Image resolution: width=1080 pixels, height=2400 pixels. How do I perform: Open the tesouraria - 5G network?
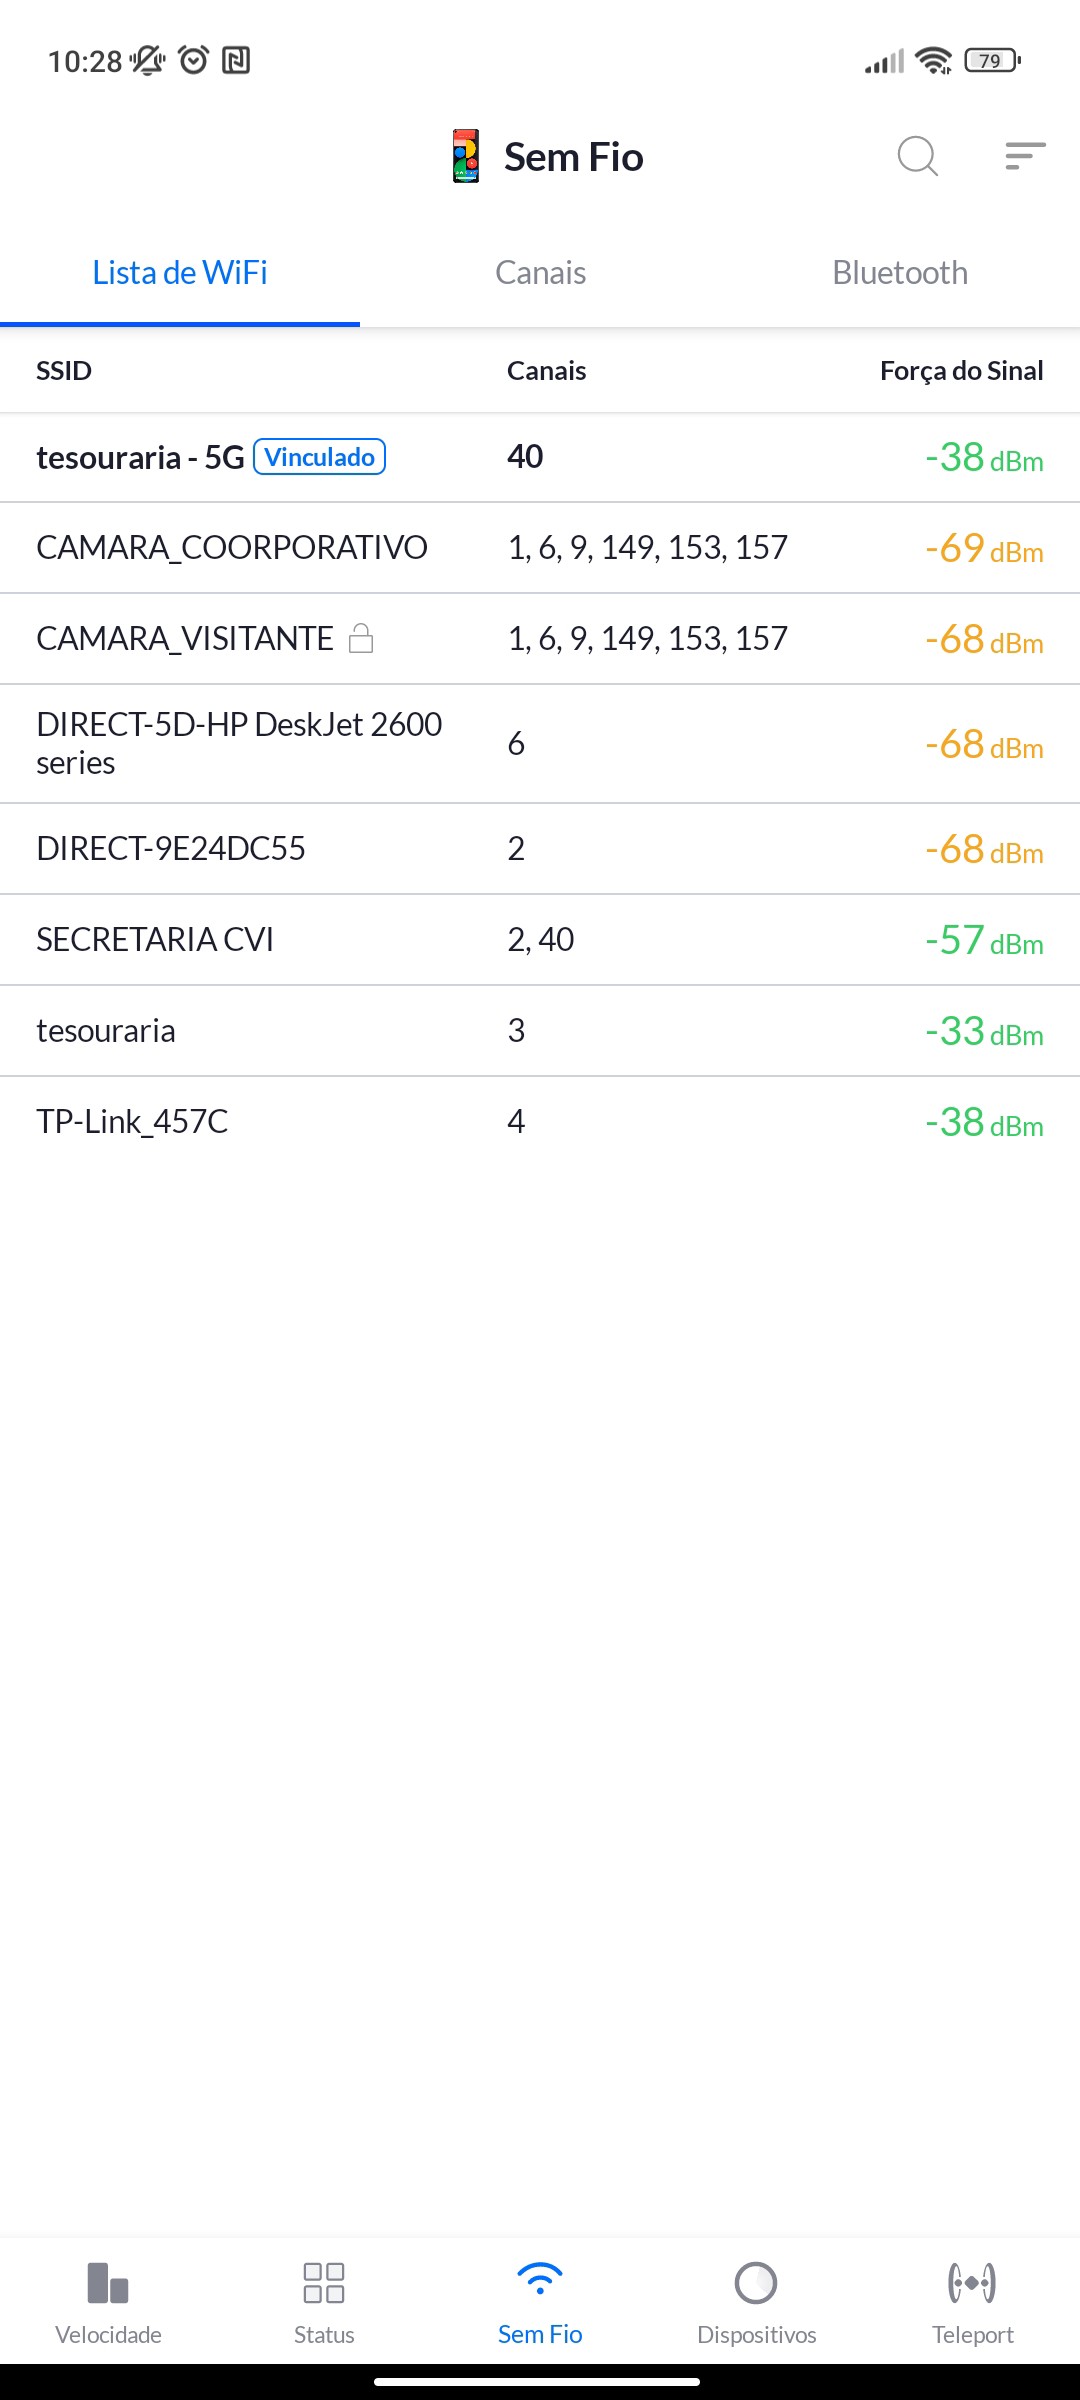pos(140,458)
